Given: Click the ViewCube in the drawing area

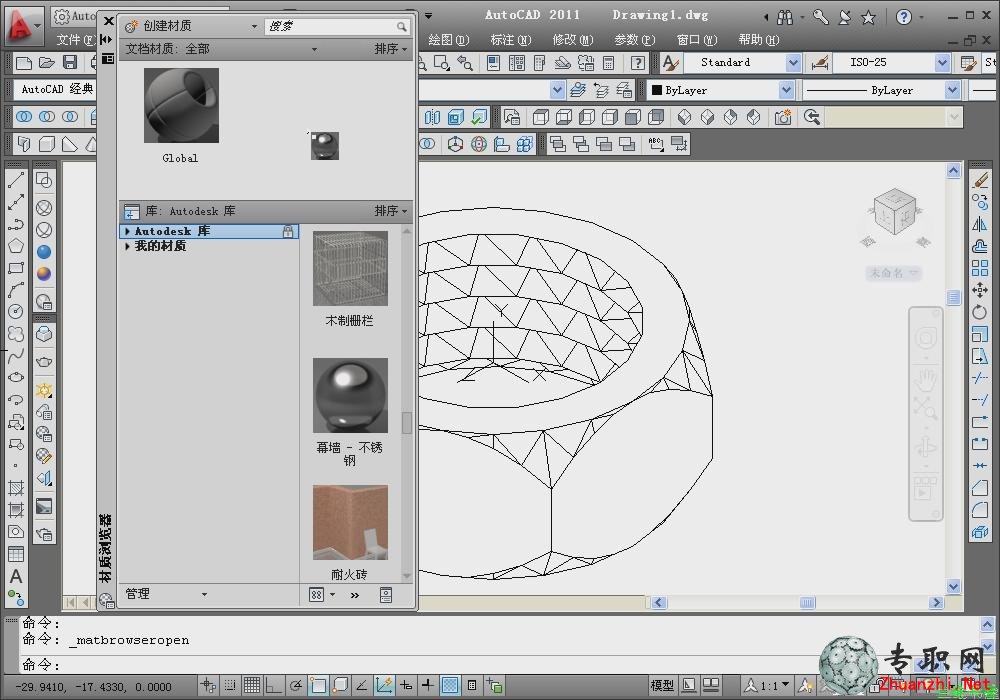Looking at the screenshot, I should tap(895, 212).
